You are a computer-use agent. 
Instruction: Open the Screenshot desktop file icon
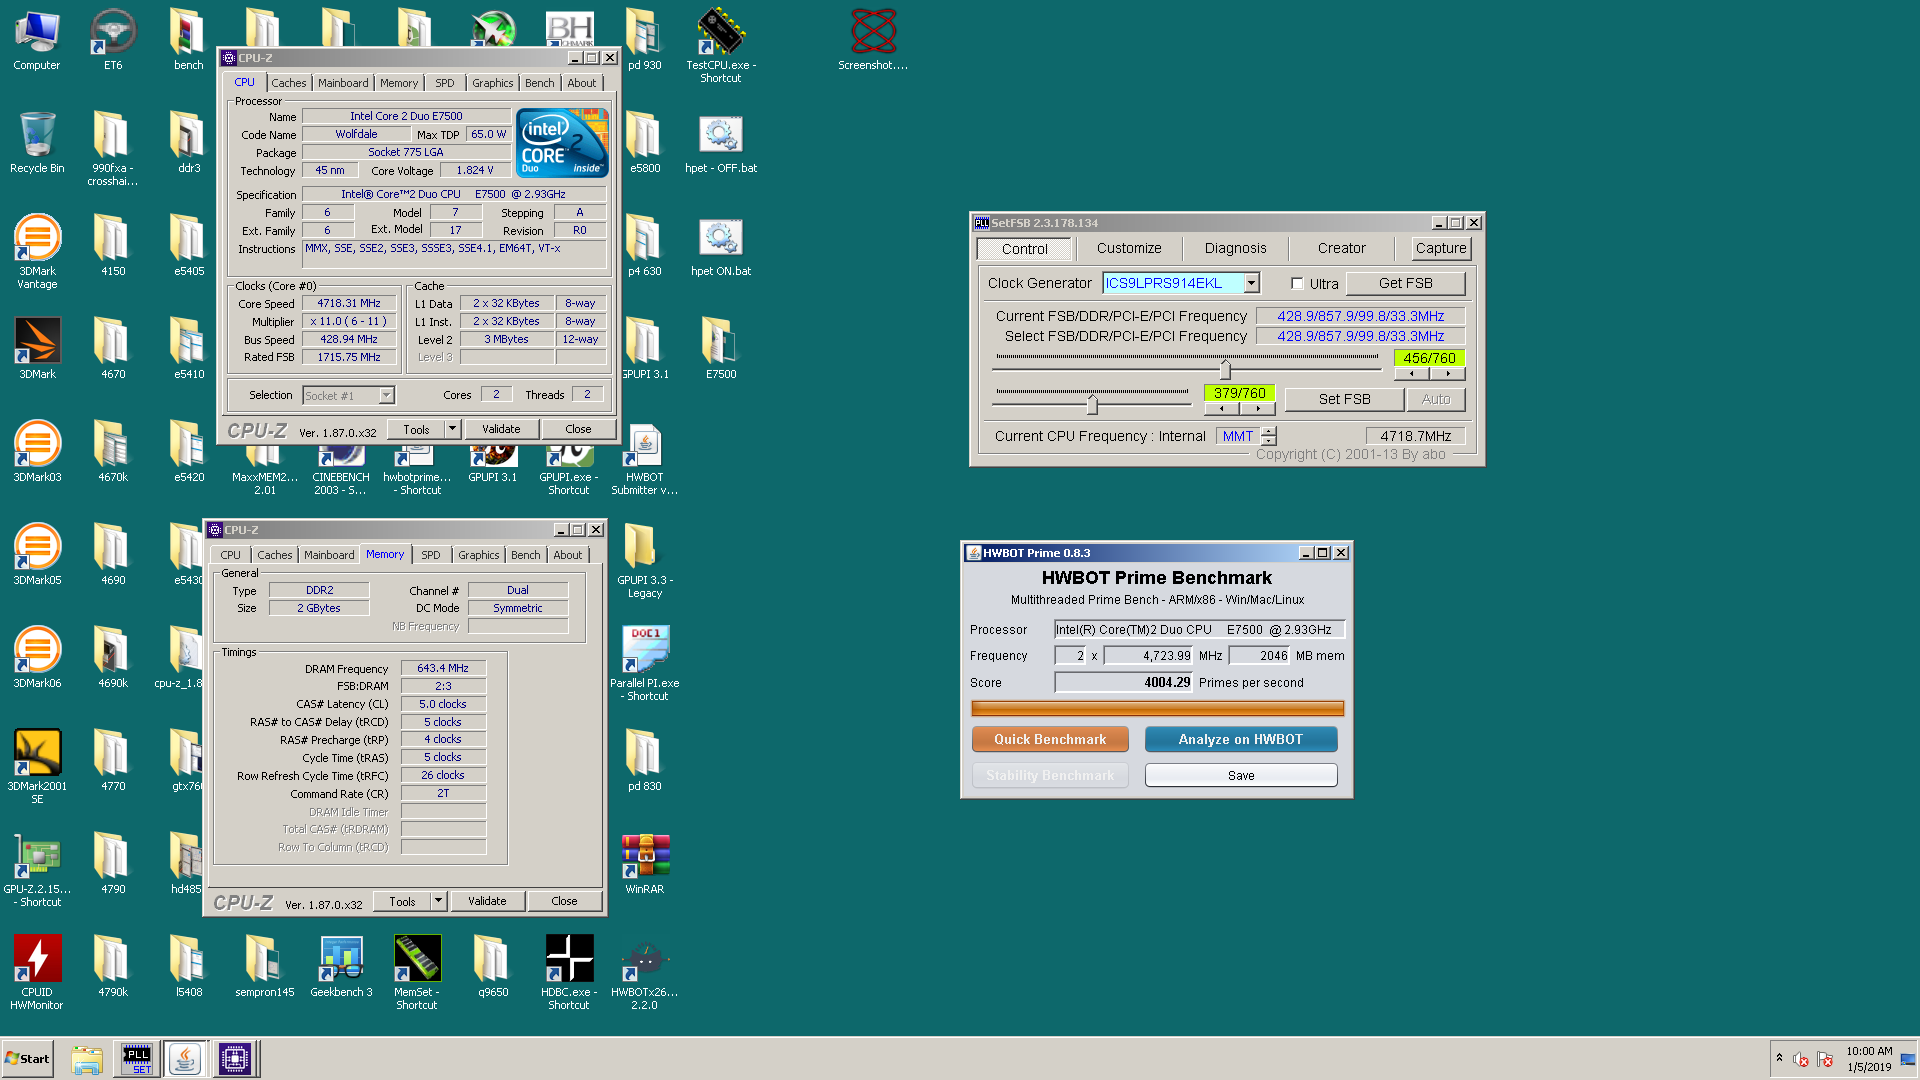click(x=873, y=40)
